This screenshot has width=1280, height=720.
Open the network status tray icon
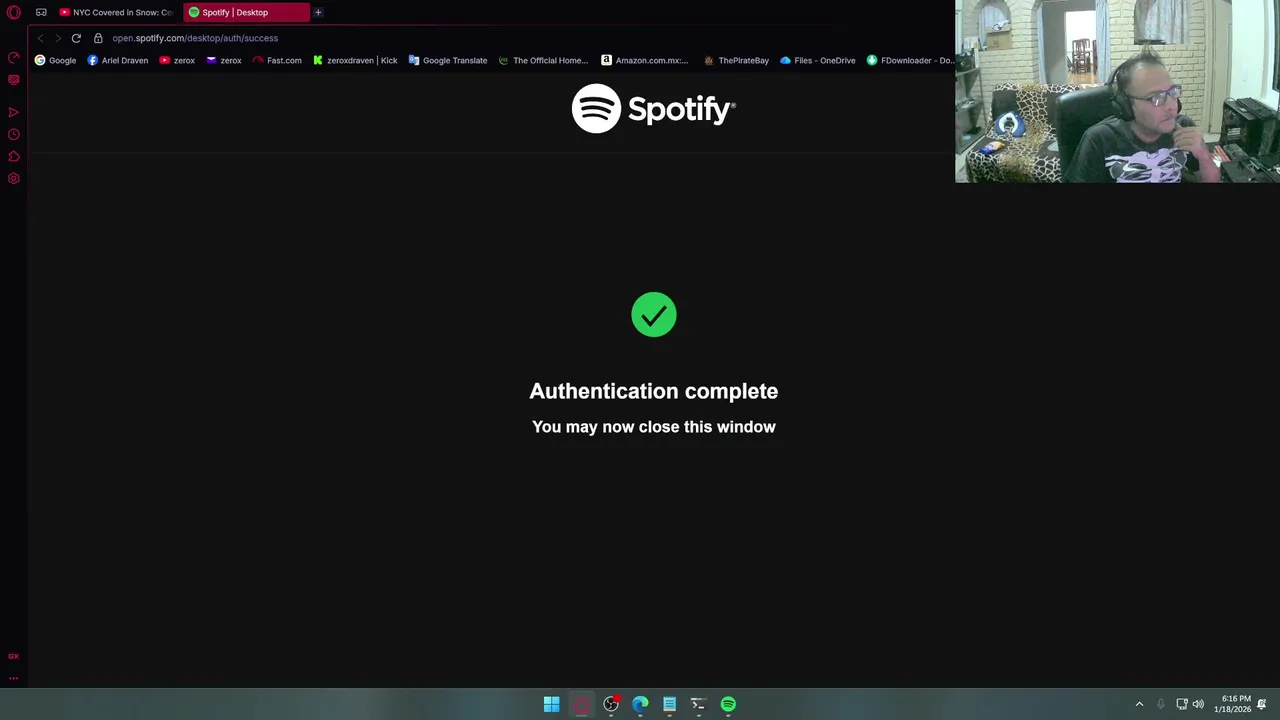coord(1181,704)
